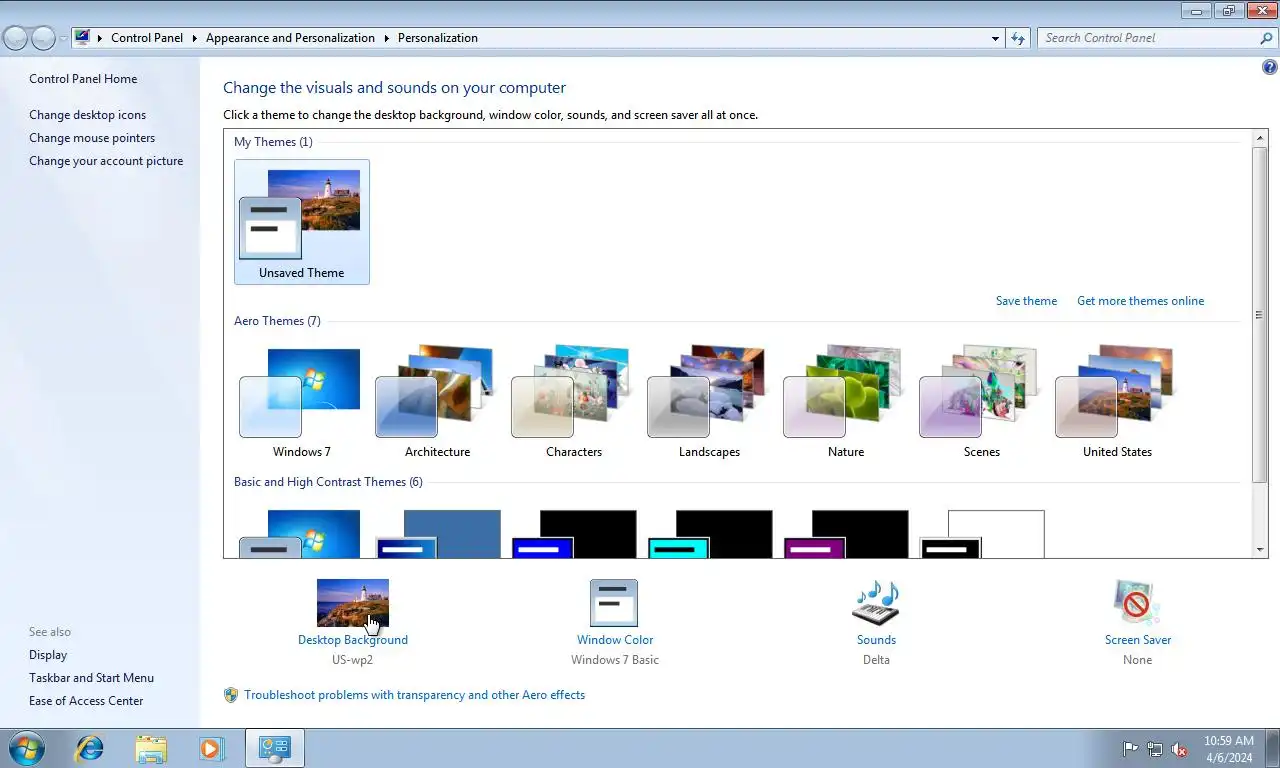The height and width of the screenshot is (768, 1280).
Task: Select the Unsaved Theme thumbnail
Action: pyautogui.click(x=301, y=222)
